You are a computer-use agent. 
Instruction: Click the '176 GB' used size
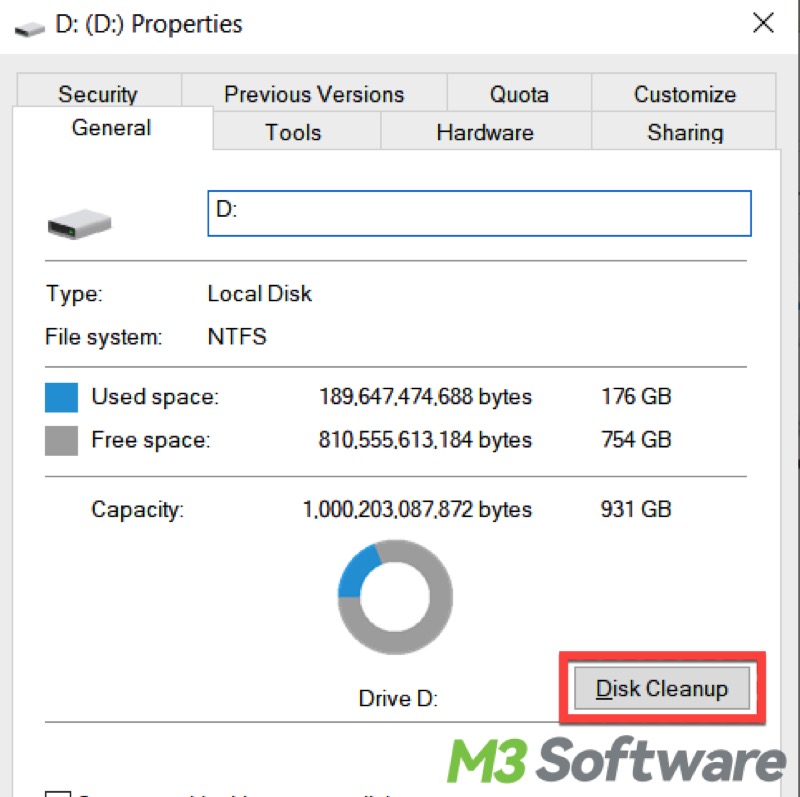click(x=636, y=396)
